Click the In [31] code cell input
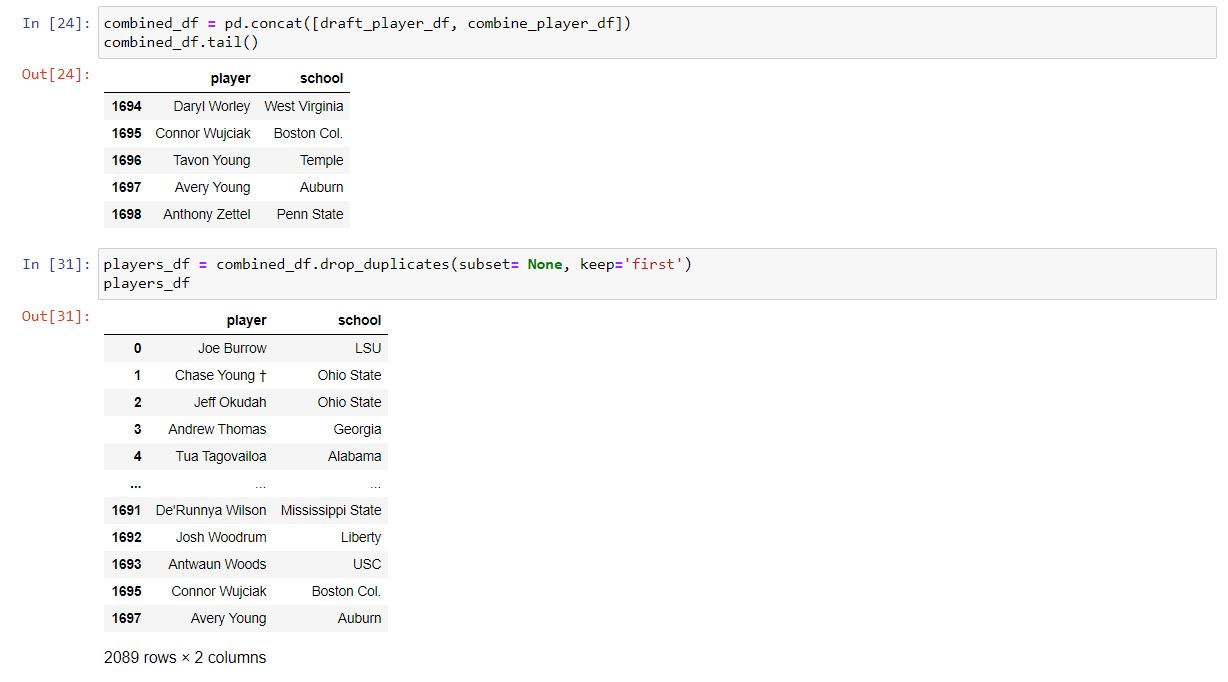This screenshot has width=1228, height=682. [x=657, y=274]
